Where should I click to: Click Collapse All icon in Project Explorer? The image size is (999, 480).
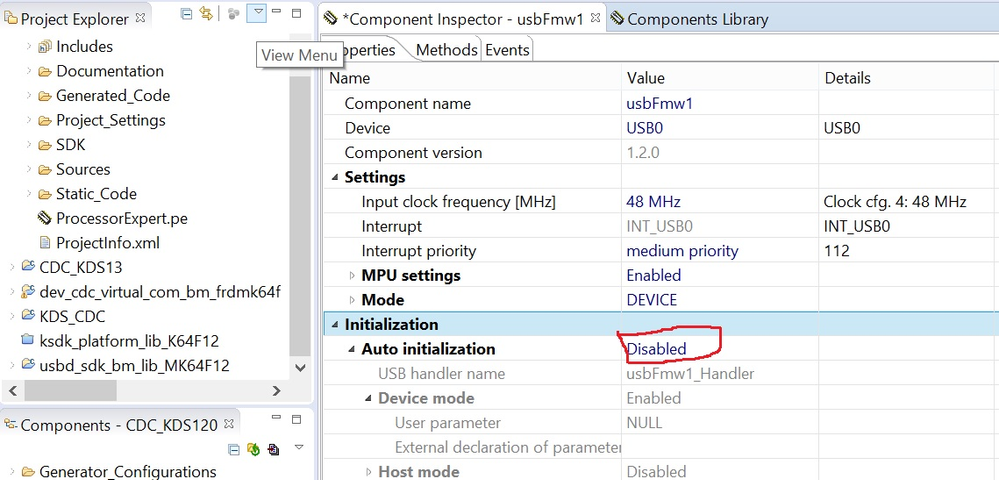187,13
